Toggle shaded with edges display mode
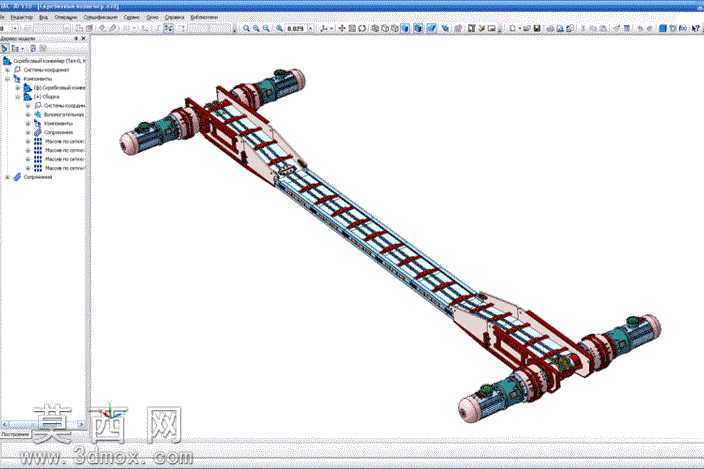Screen dimensions: 704x469 tap(418, 28)
